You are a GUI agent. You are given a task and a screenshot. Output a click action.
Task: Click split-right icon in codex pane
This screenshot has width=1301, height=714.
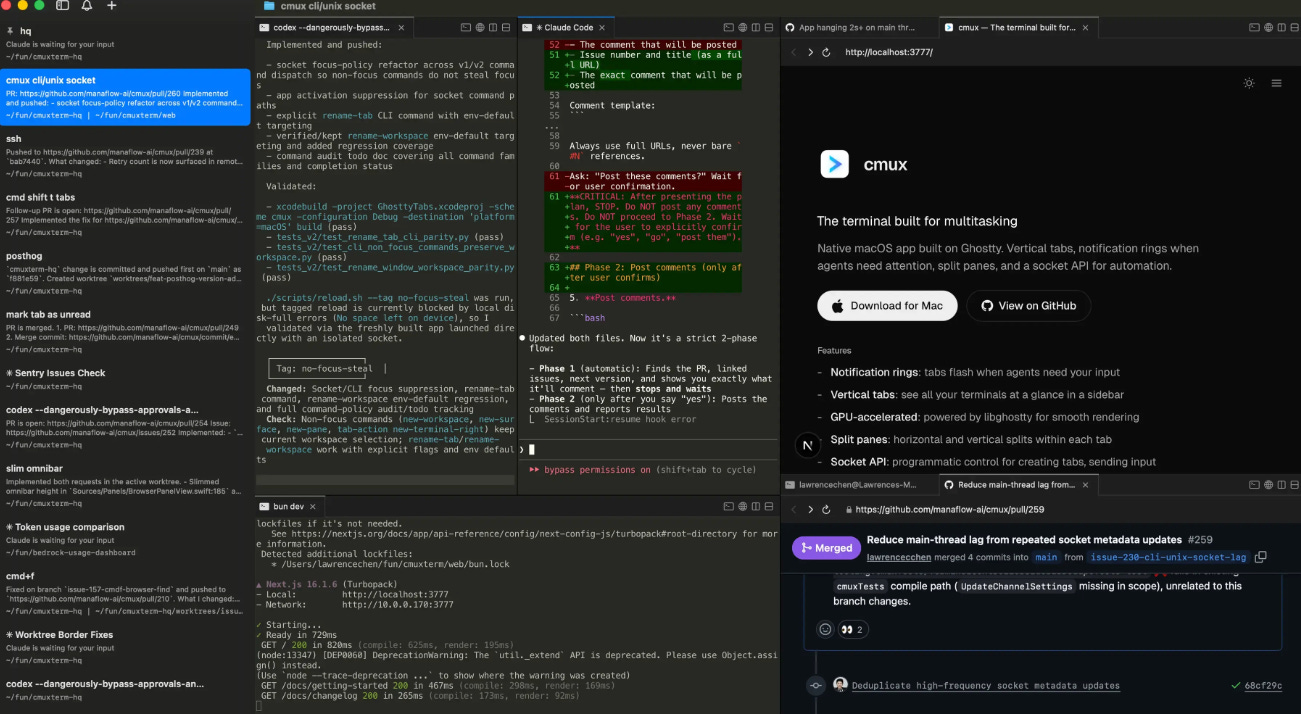click(493, 28)
